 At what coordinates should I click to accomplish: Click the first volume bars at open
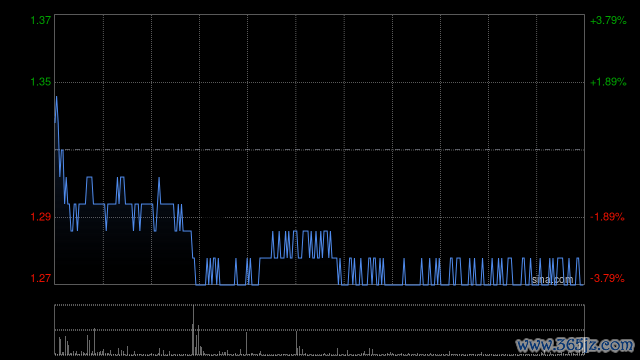(x=63, y=345)
